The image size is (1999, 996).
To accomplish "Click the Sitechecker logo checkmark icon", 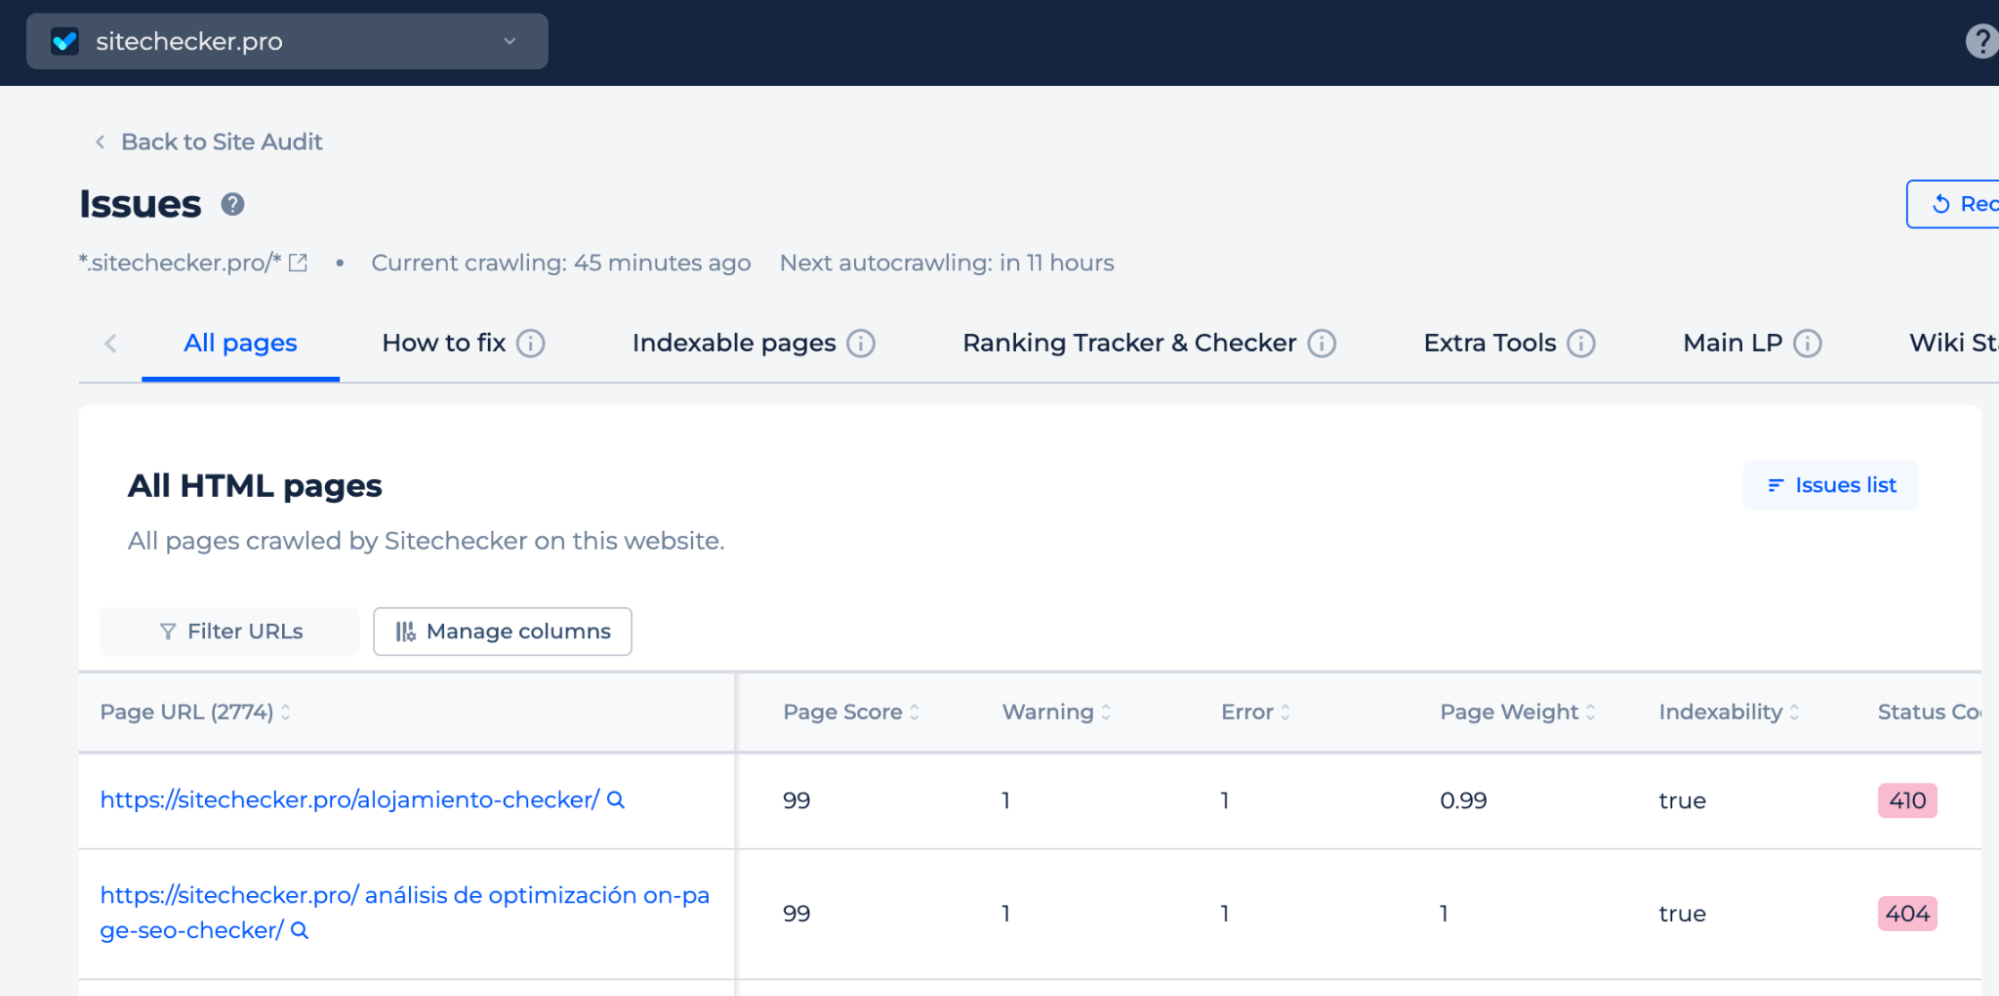I will [65, 41].
